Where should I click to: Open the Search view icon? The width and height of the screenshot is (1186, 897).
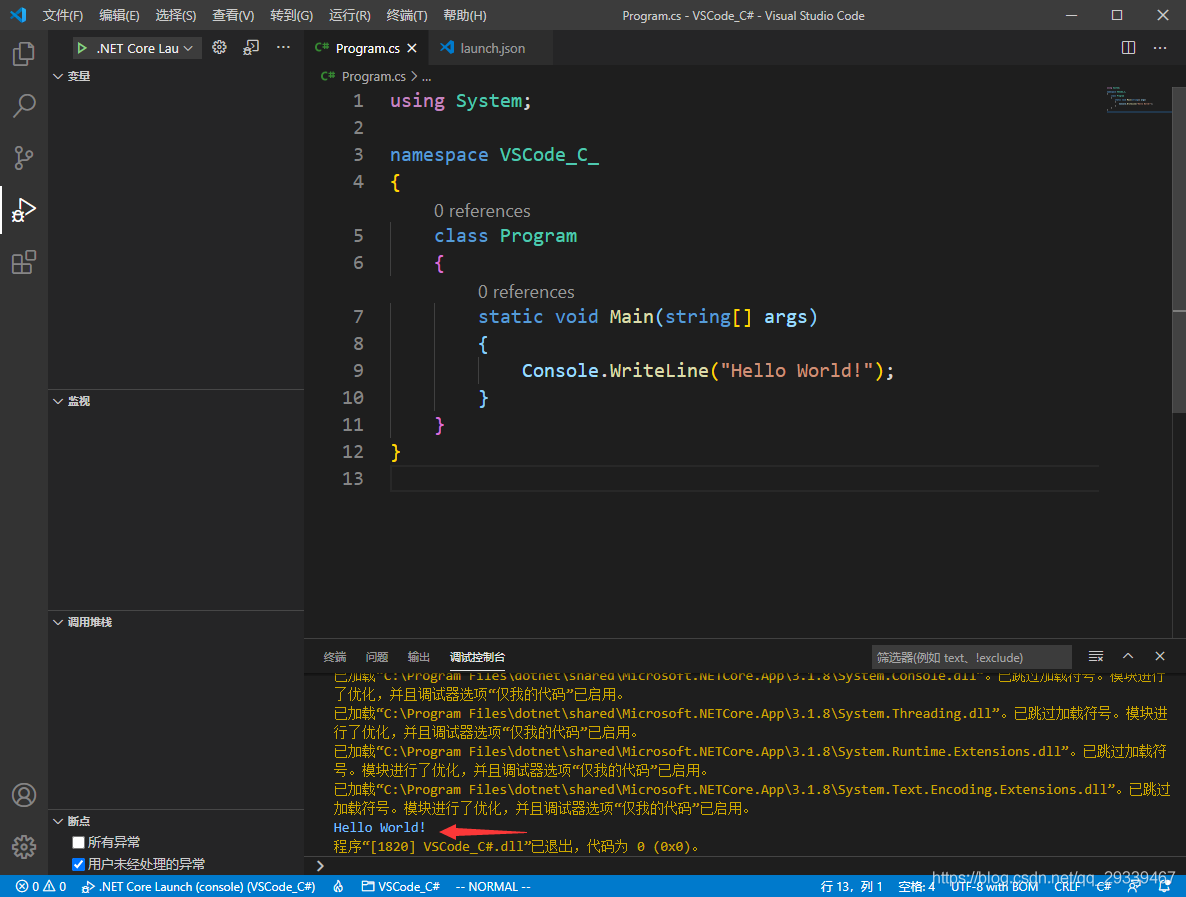(24, 106)
